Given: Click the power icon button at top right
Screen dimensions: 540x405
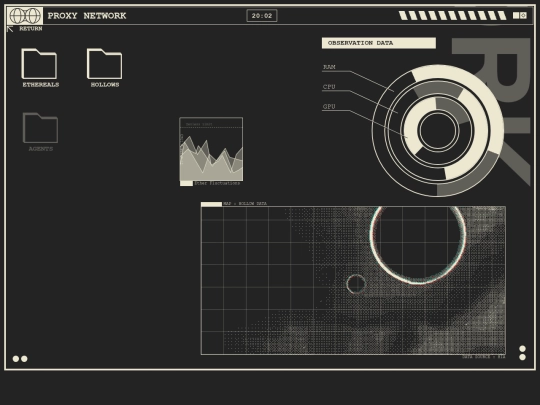Looking at the screenshot, I should tap(523, 15).
